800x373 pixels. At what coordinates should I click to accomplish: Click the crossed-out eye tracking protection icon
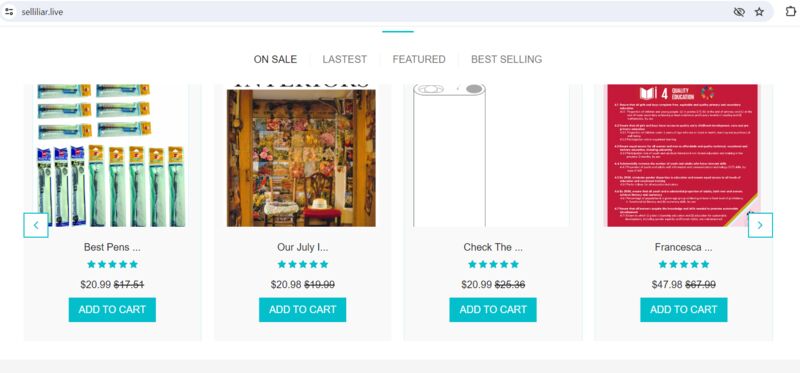[739, 12]
